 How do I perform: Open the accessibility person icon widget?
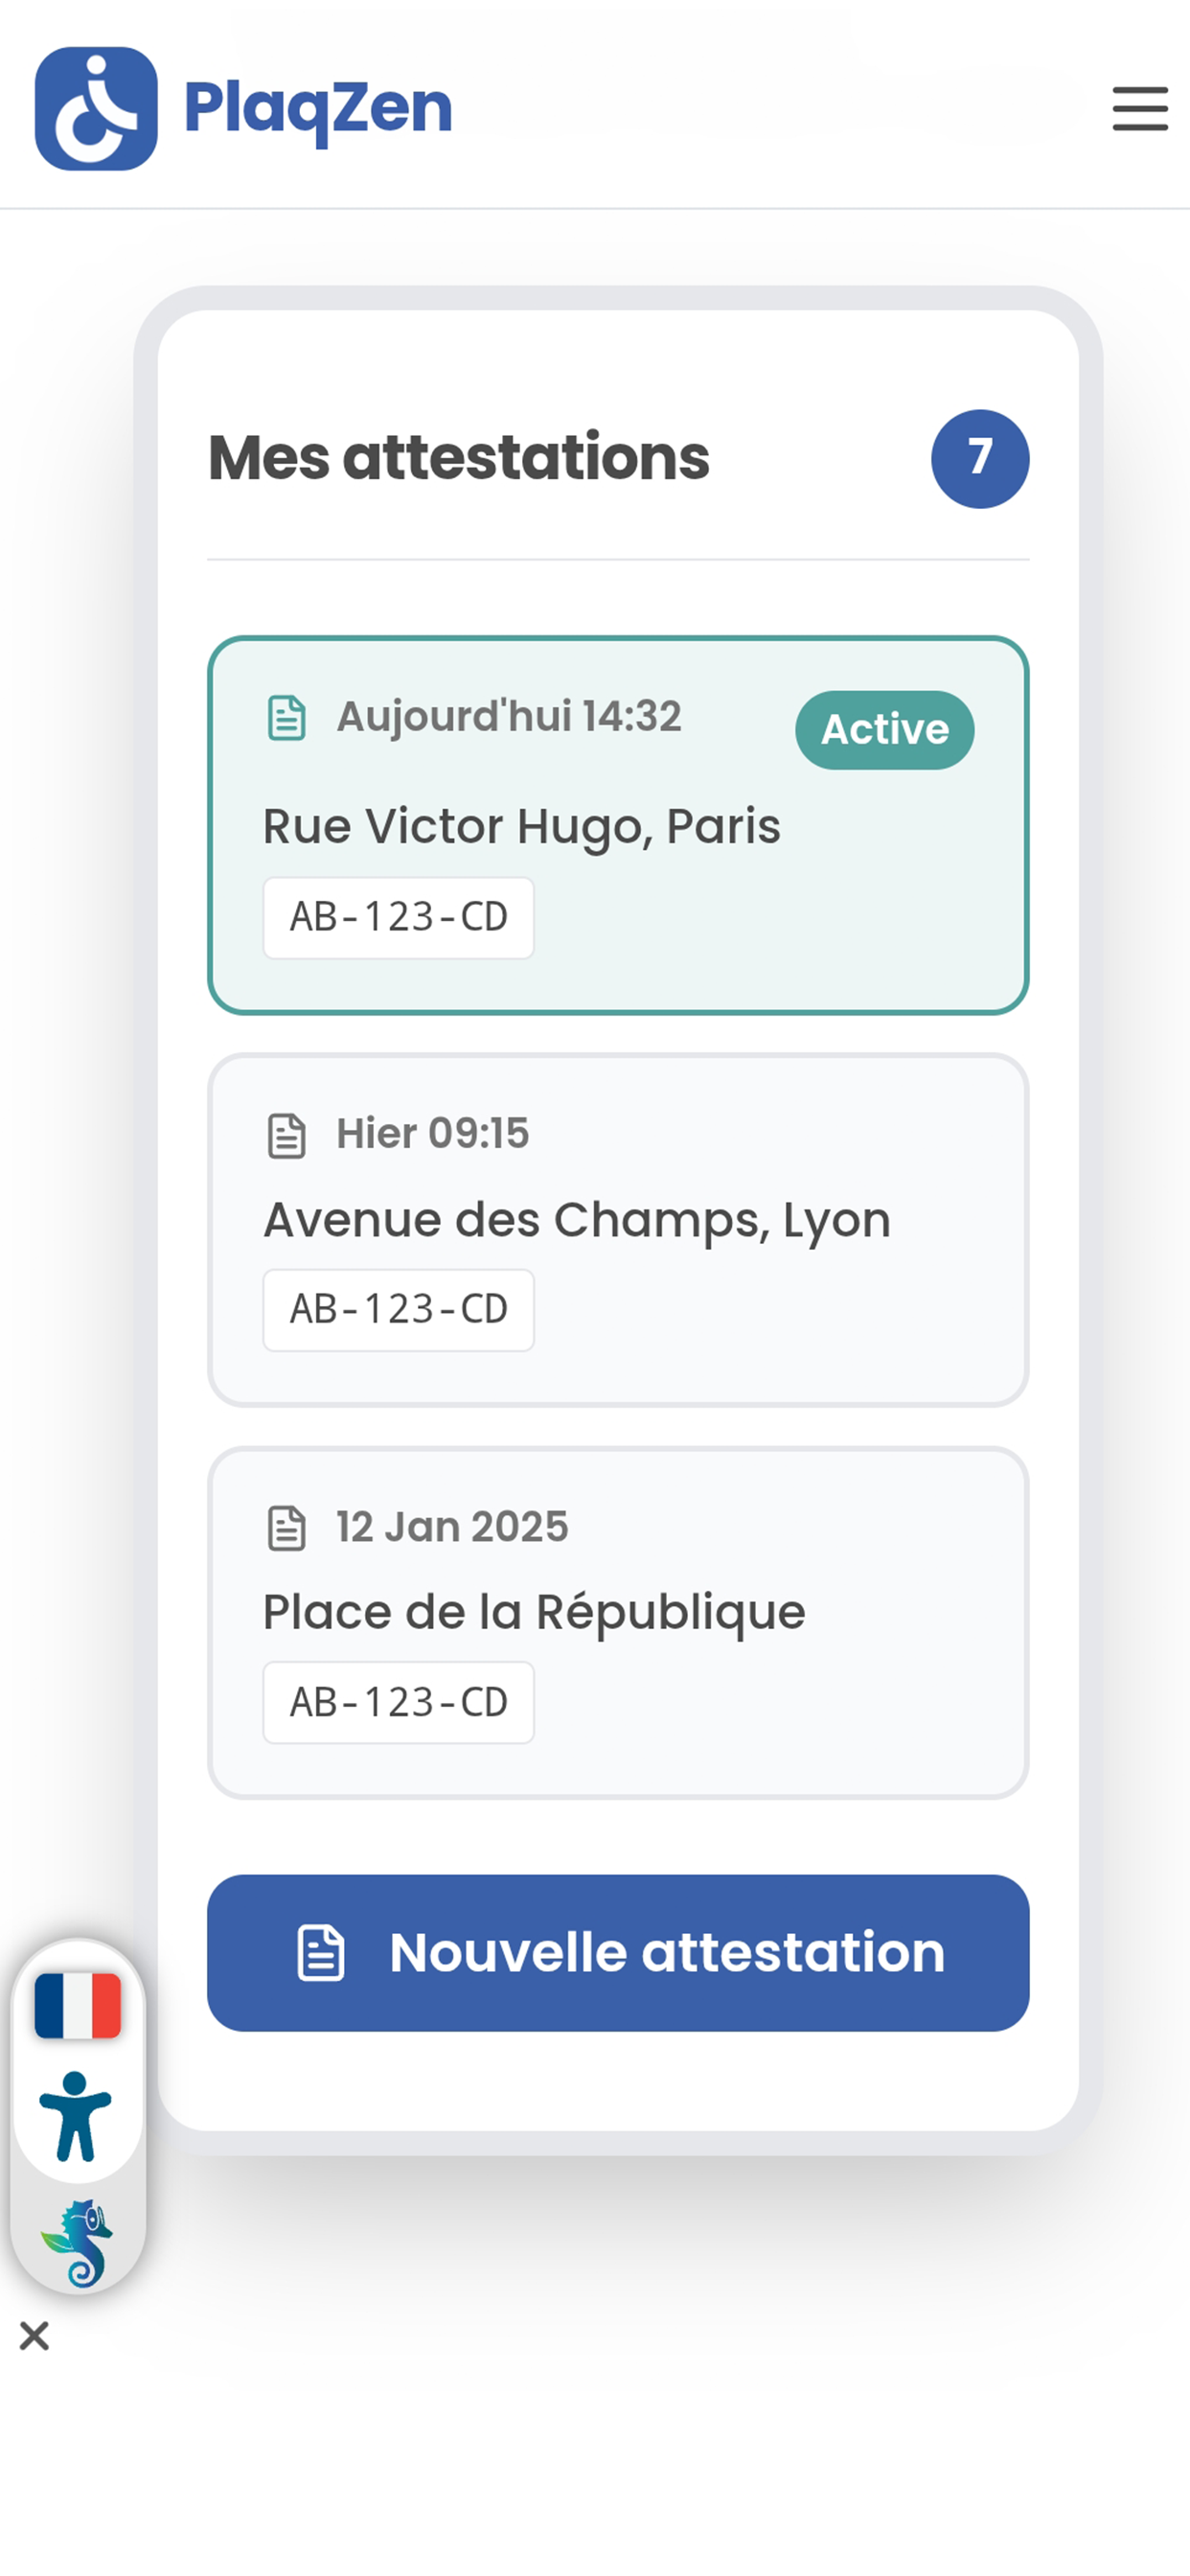pyautogui.click(x=76, y=2117)
